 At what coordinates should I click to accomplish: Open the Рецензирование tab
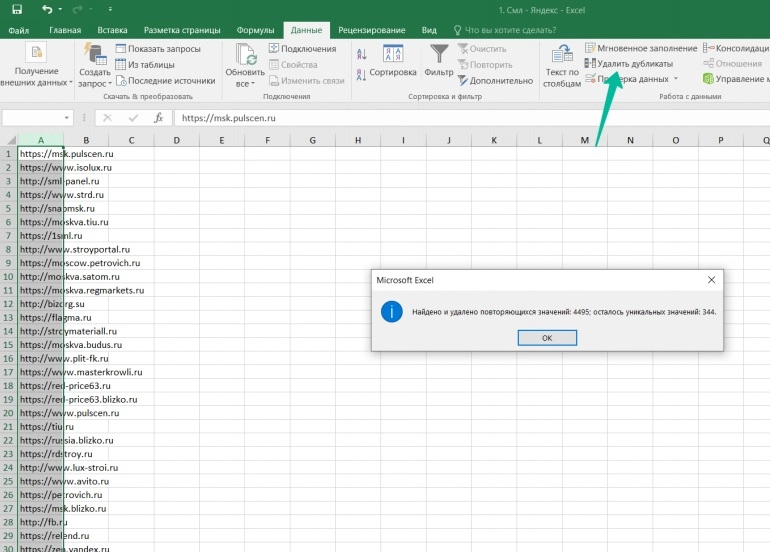pyautogui.click(x=371, y=30)
